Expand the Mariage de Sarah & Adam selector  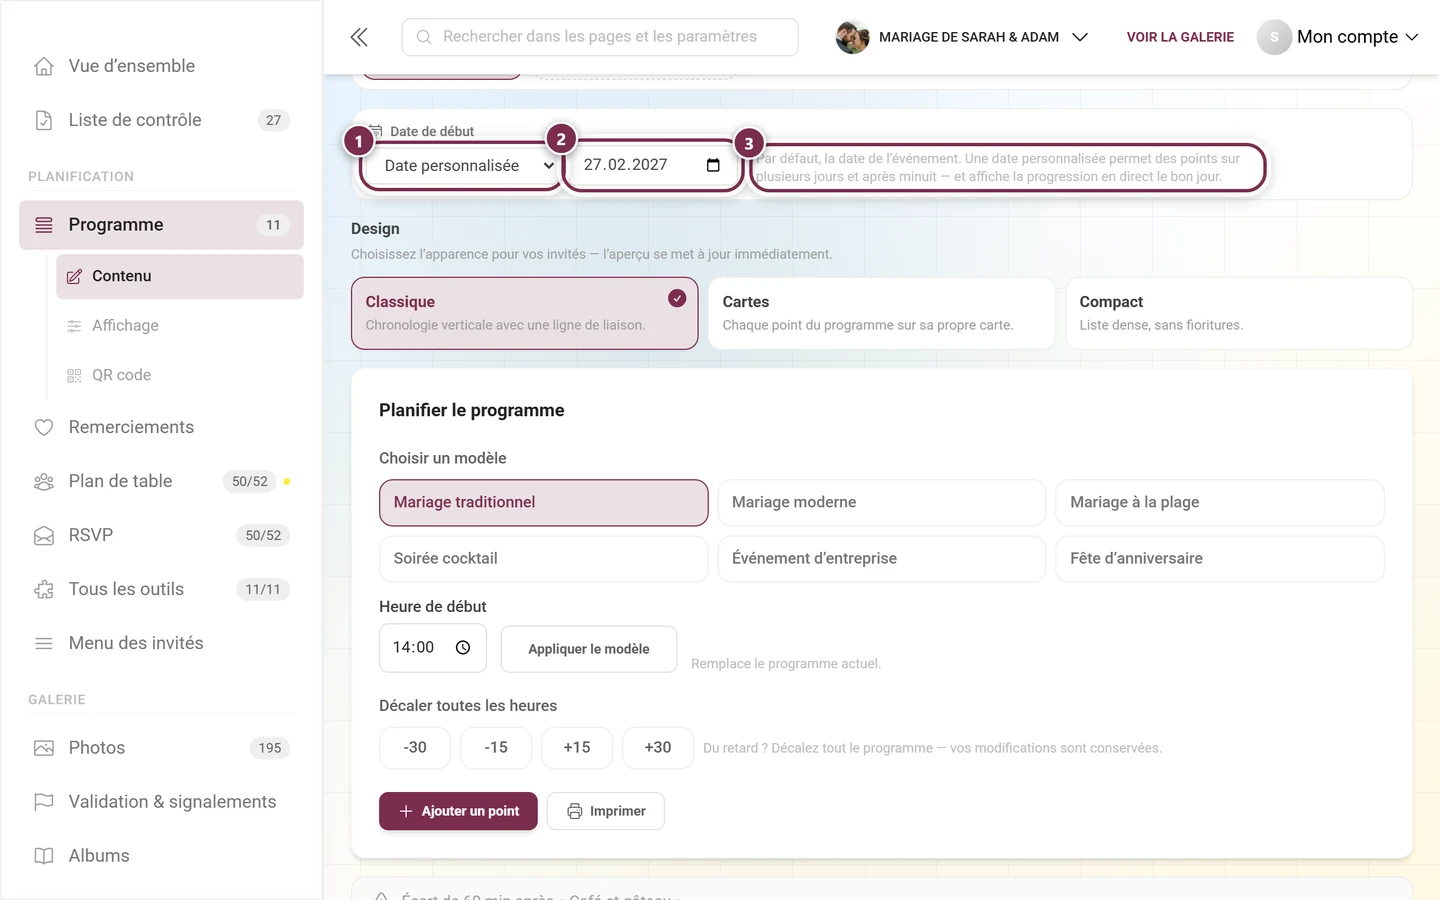(962, 37)
